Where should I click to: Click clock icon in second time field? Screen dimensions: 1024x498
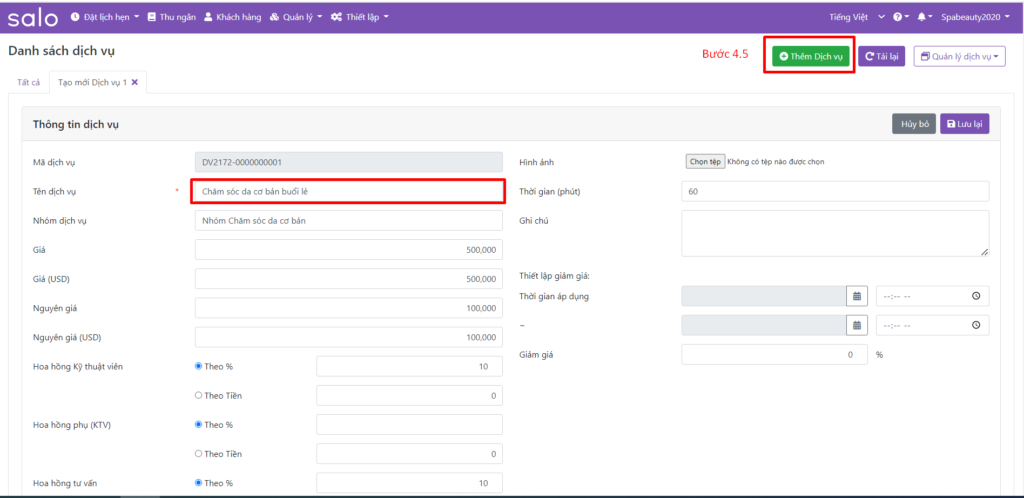975,325
